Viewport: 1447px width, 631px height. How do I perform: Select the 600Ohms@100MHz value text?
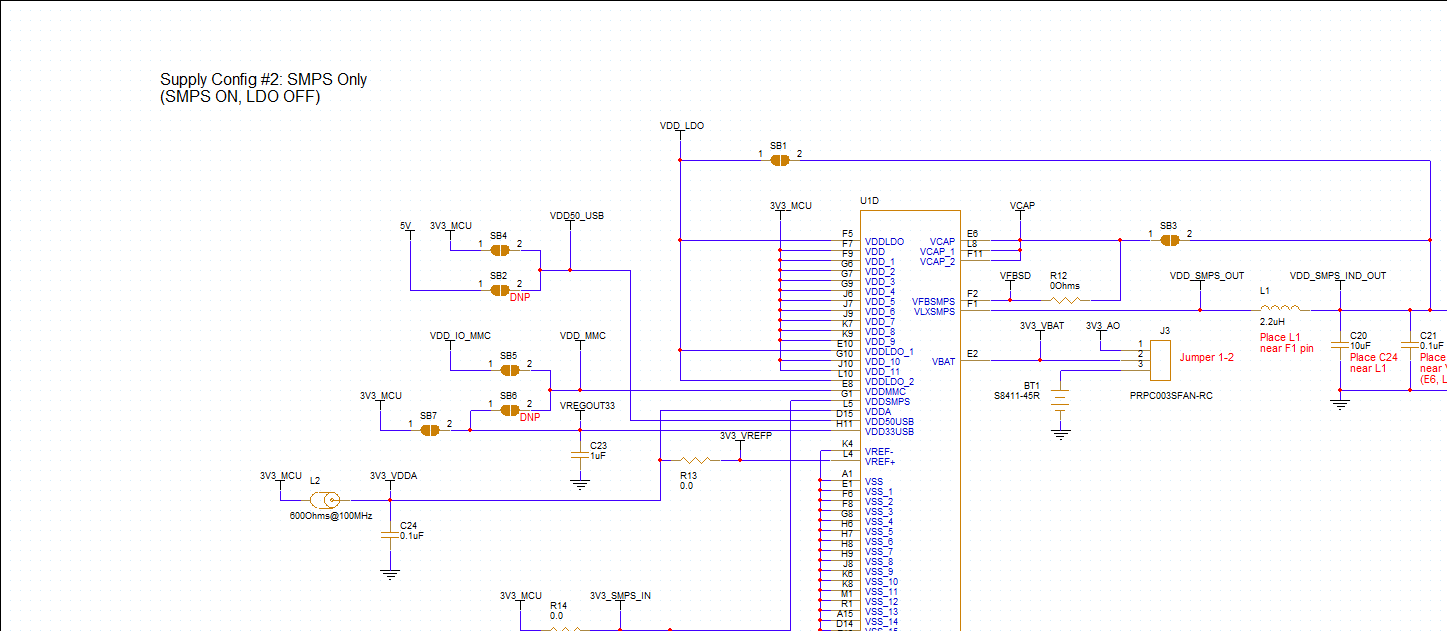(330, 516)
